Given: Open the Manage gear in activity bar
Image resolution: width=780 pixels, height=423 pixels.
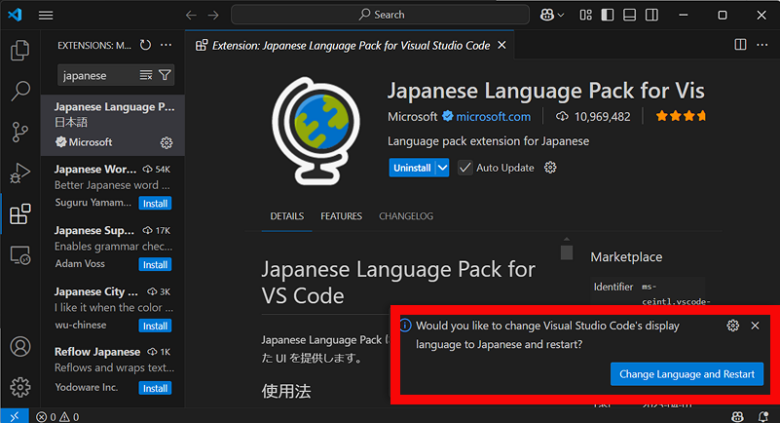Looking at the screenshot, I should point(20,387).
